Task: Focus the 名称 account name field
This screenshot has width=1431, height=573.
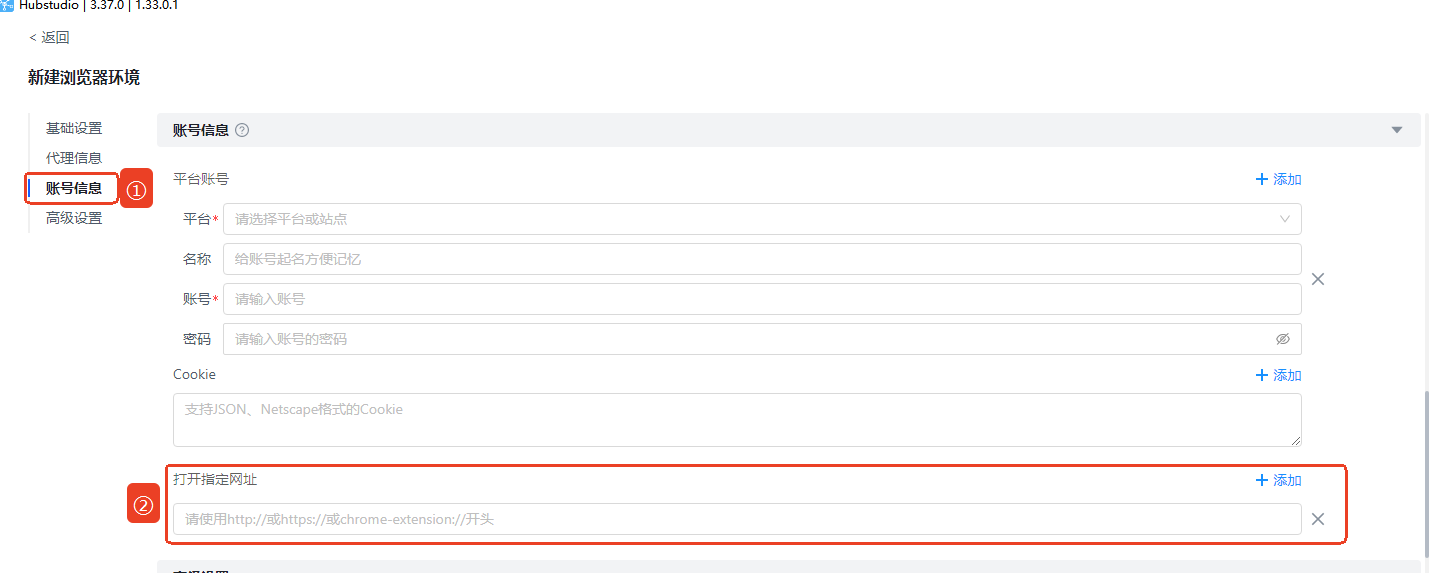Action: coord(762,259)
